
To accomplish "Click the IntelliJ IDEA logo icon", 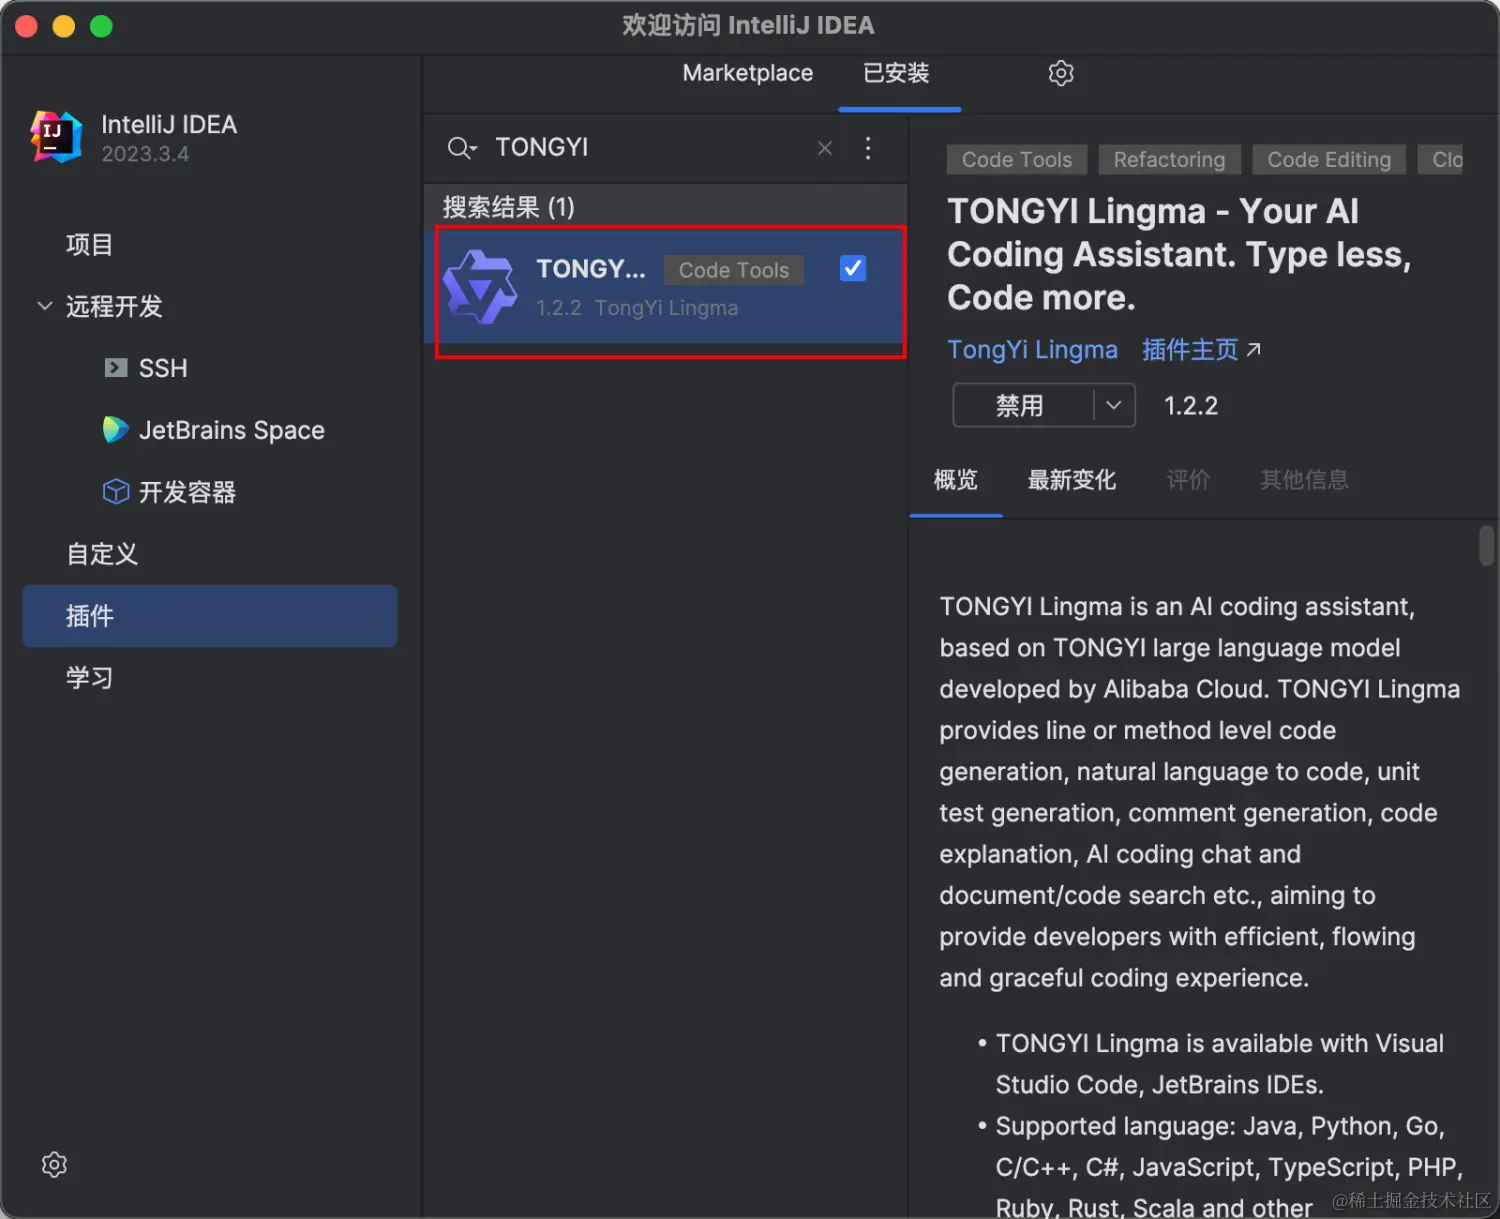I will pos(56,137).
